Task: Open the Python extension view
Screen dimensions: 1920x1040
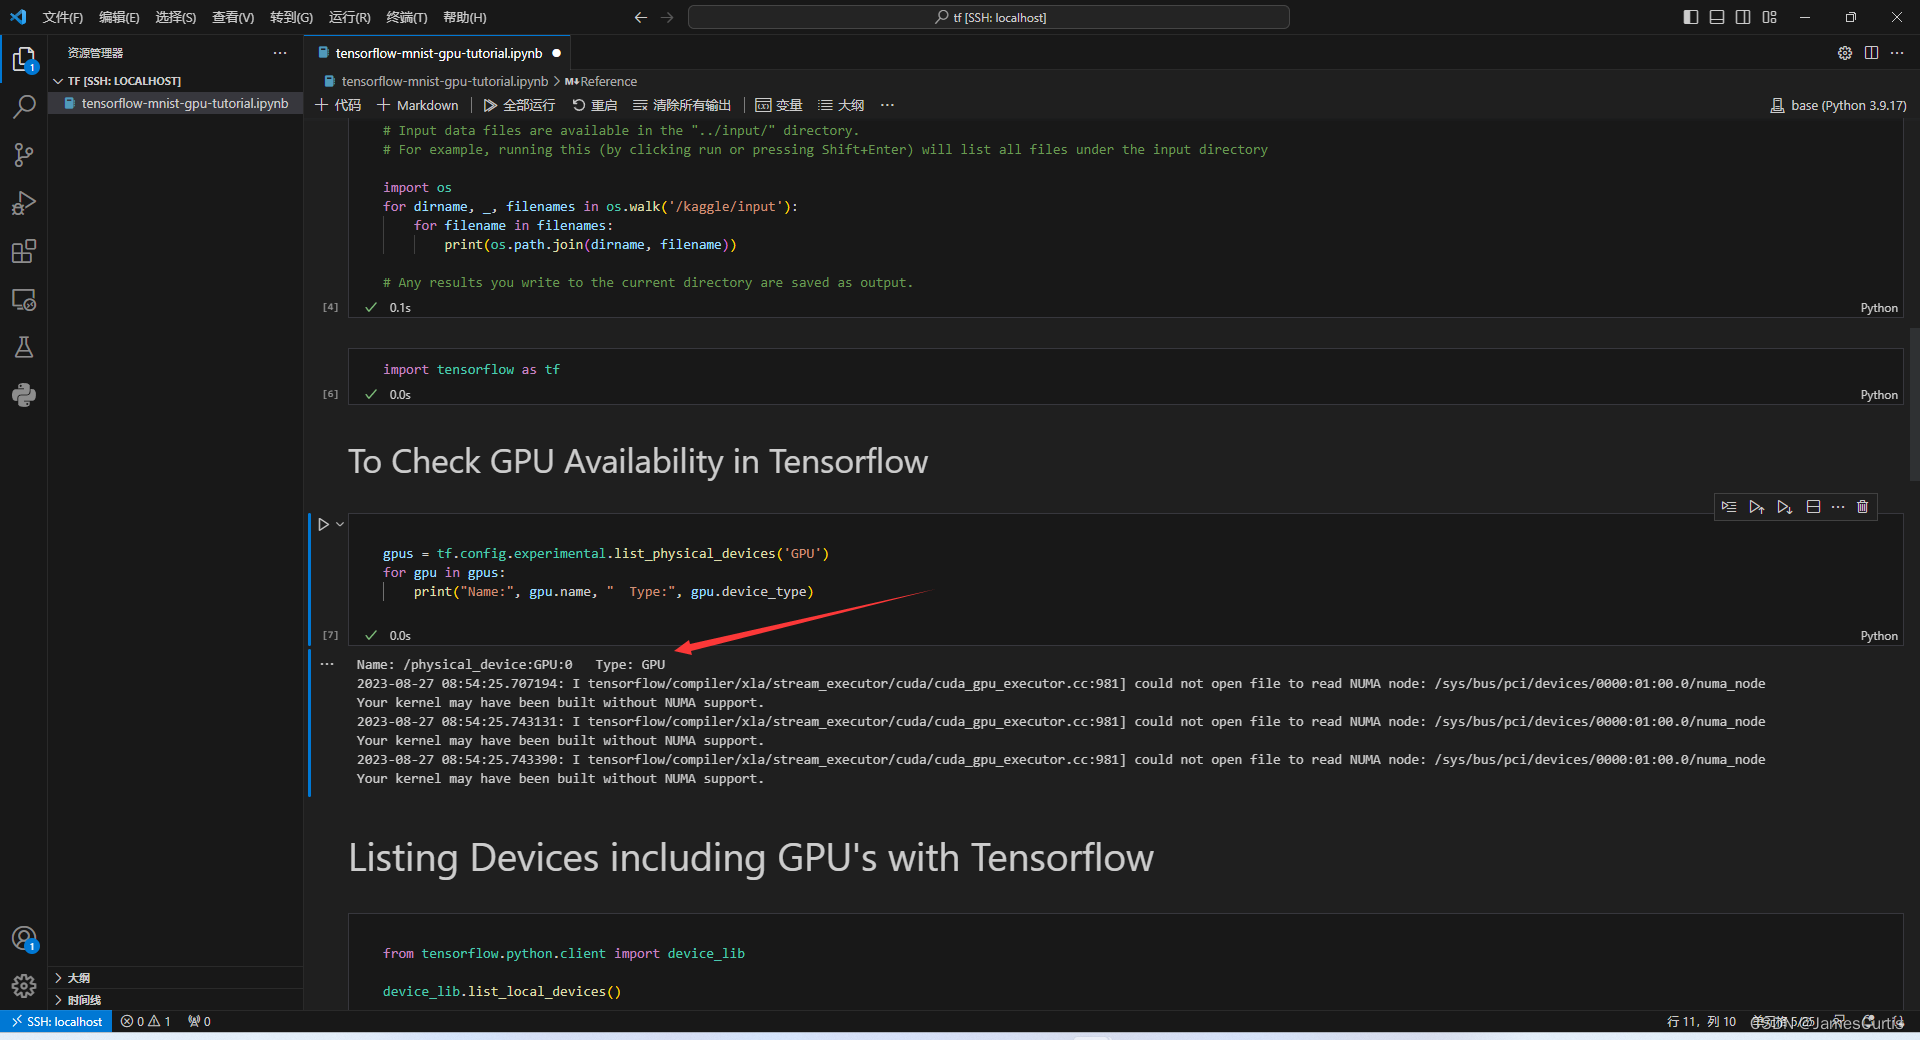Action: pos(24,395)
